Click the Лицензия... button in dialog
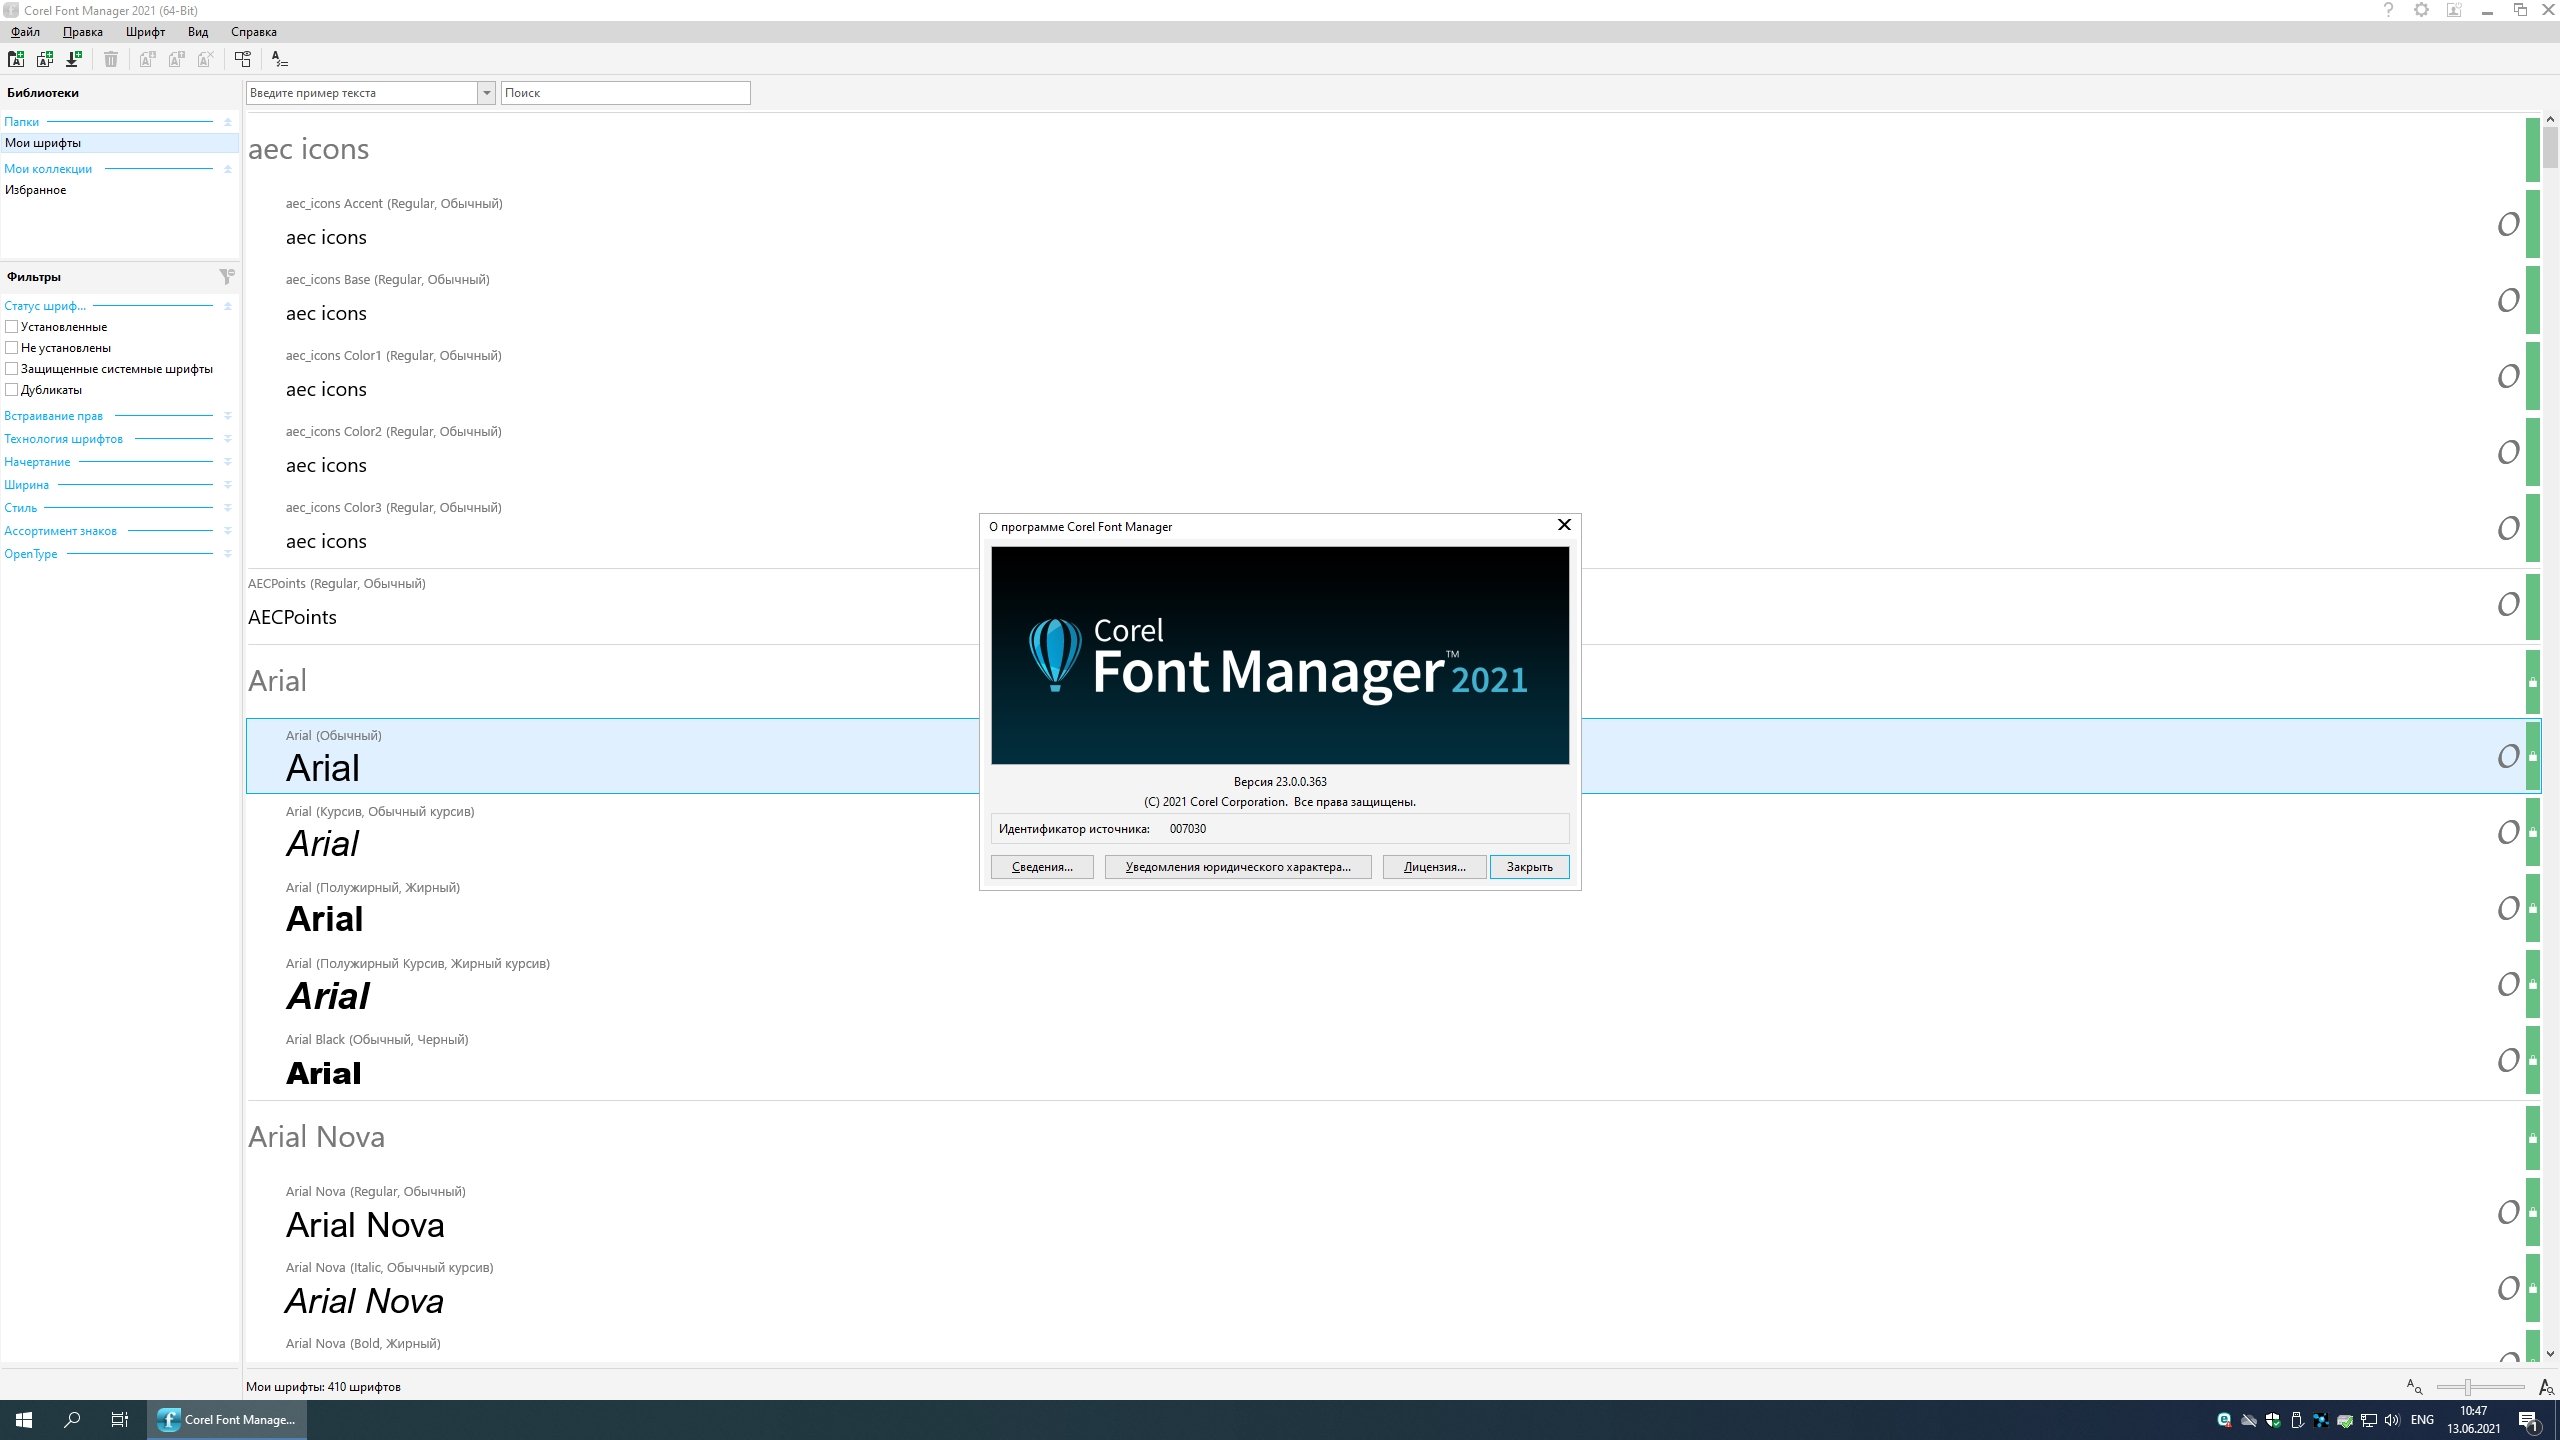Image resolution: width=2560 pixels, height=1440 pixels. coord(1434,867)
